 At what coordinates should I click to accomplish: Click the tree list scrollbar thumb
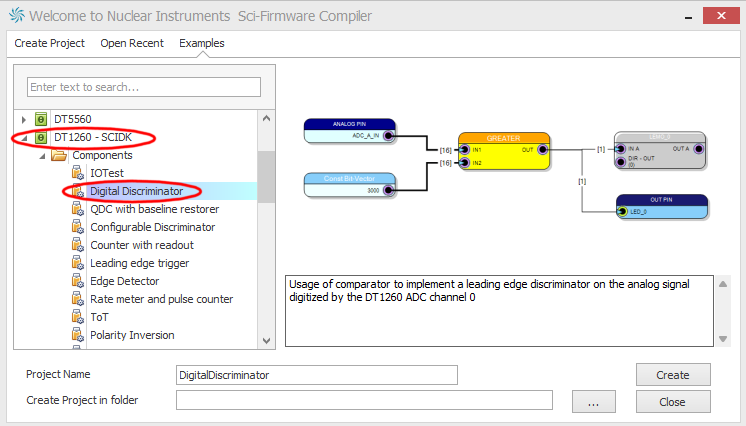pyautogui.click(x=266, y=177)
